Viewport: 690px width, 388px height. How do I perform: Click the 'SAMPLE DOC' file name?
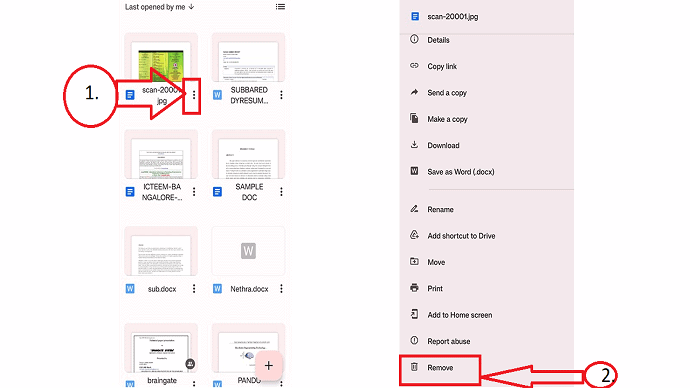pos(249,192)
